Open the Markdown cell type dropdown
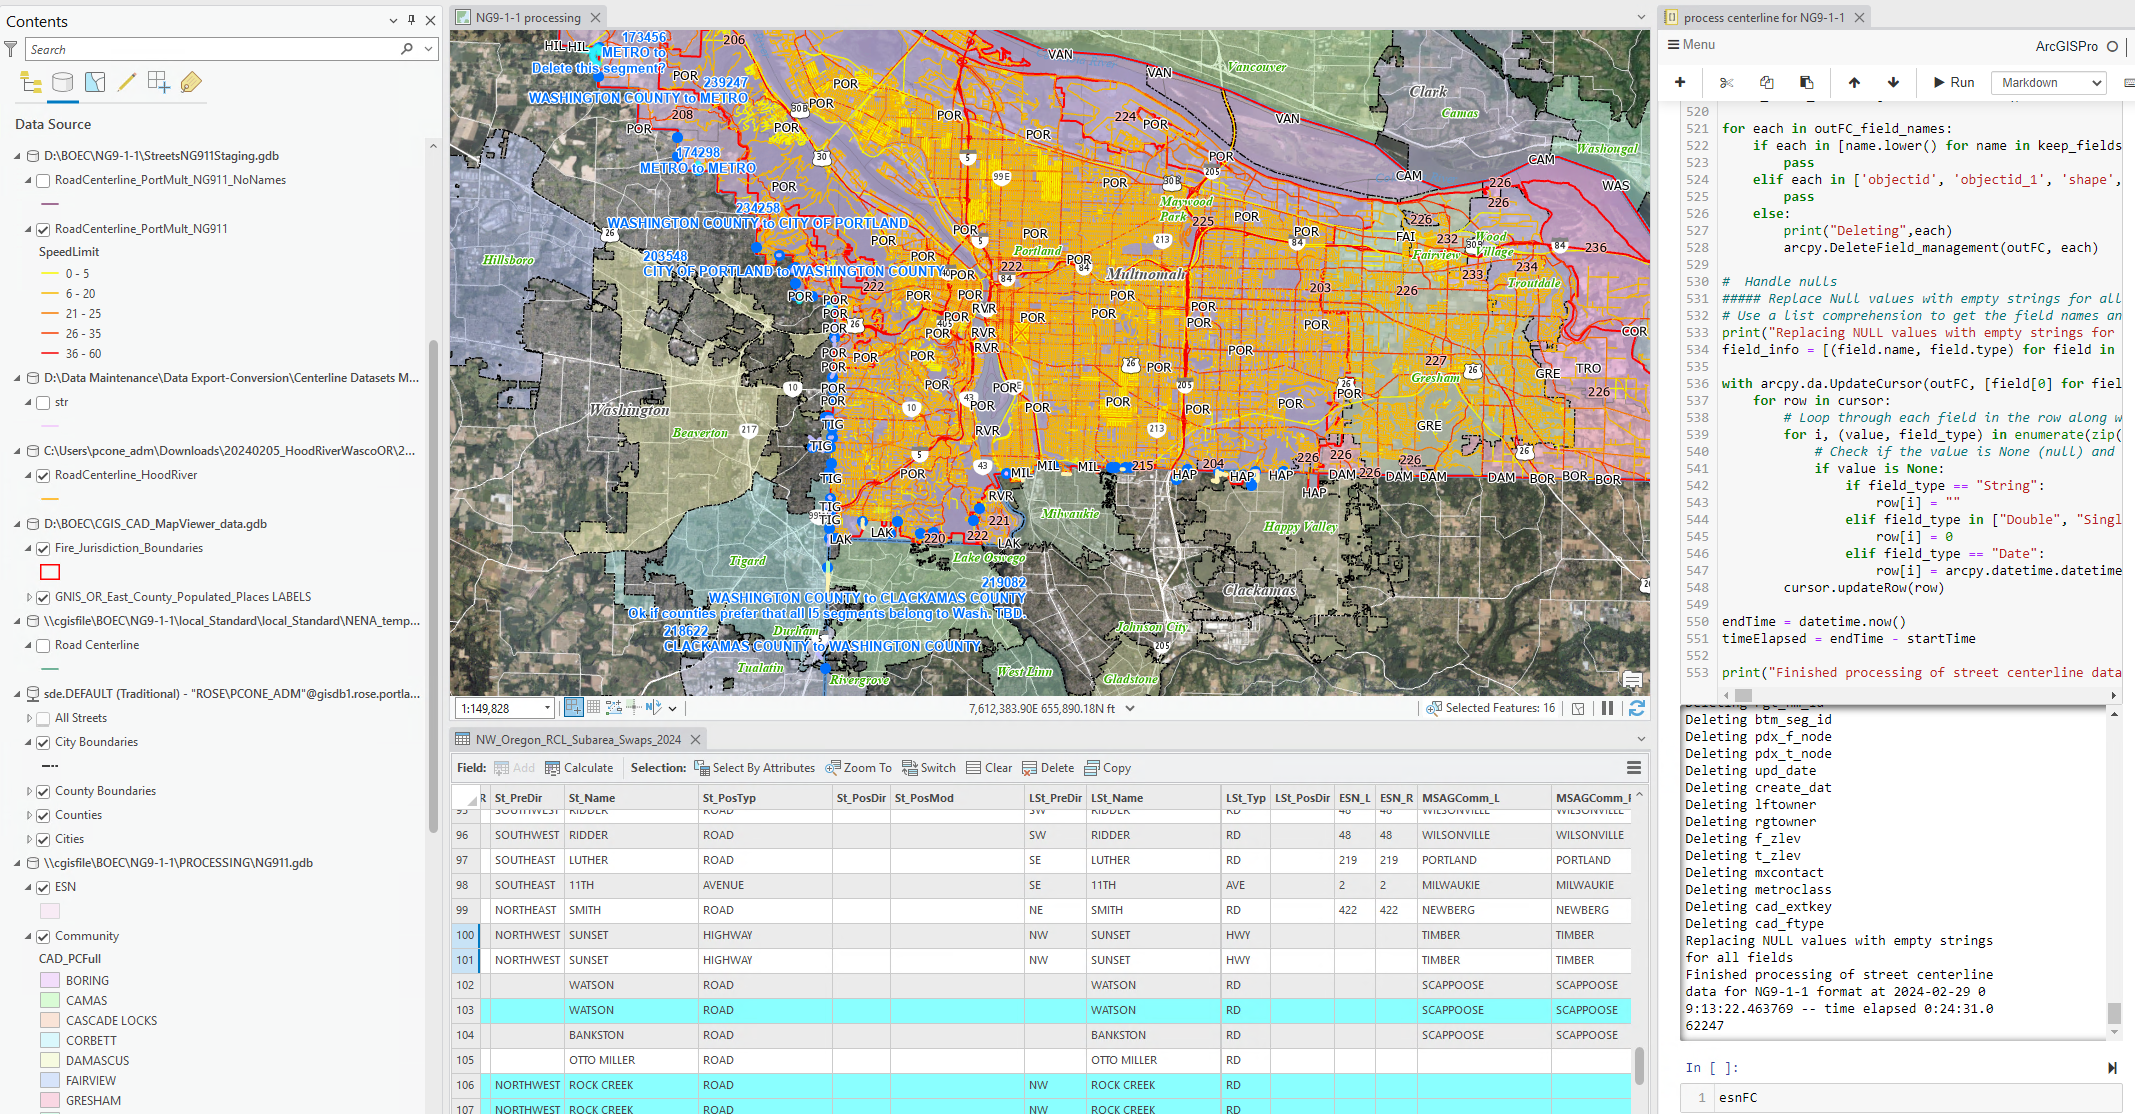Image resolution: width=2135 pixels, height=1114 pixels. coord(2048,82)
